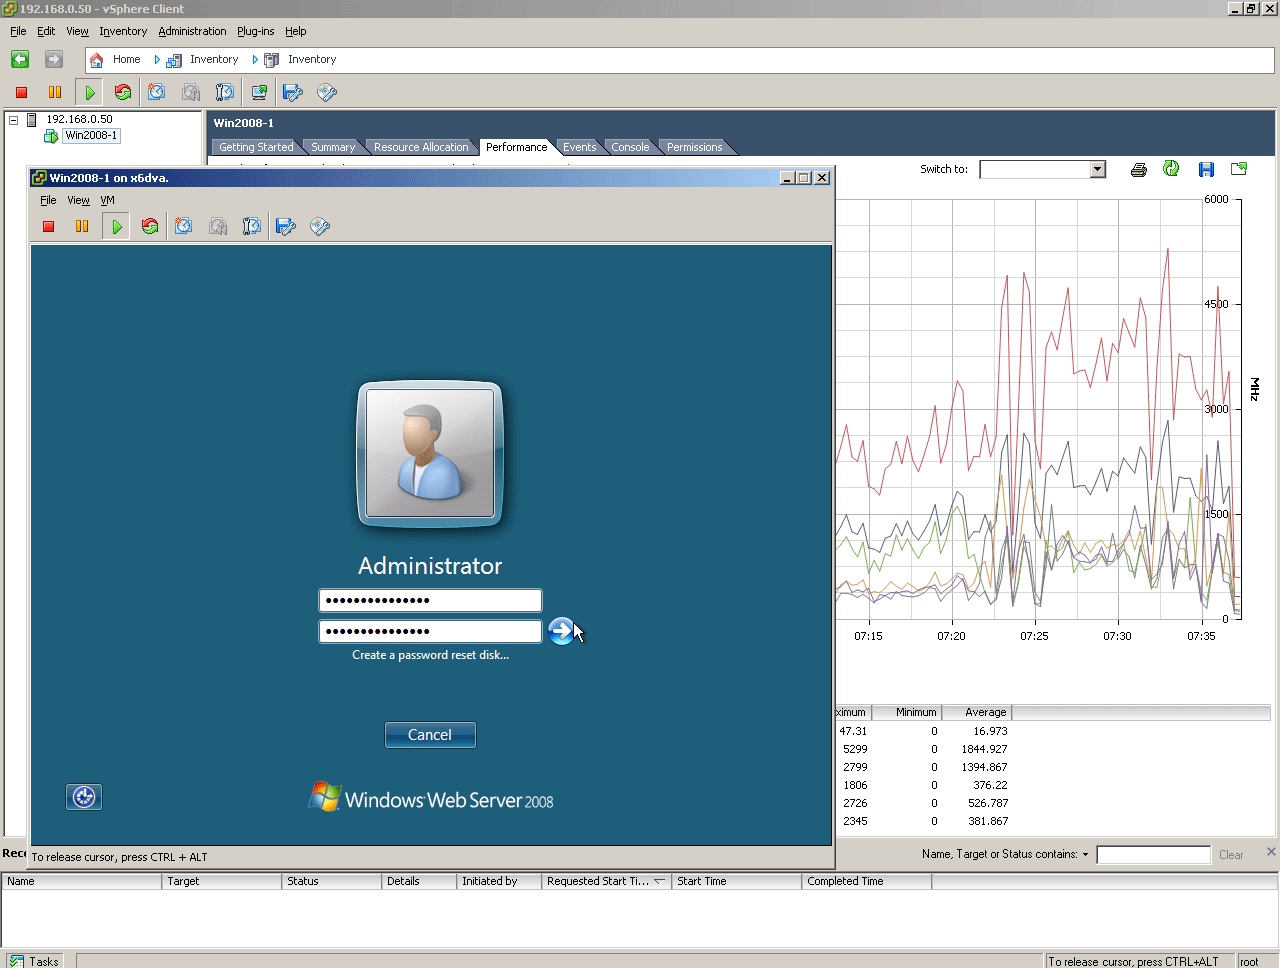Switch to the Console tab
The width and height of the screenshot is (1280, 968).
pyautogui.click(x=630, y=147)
